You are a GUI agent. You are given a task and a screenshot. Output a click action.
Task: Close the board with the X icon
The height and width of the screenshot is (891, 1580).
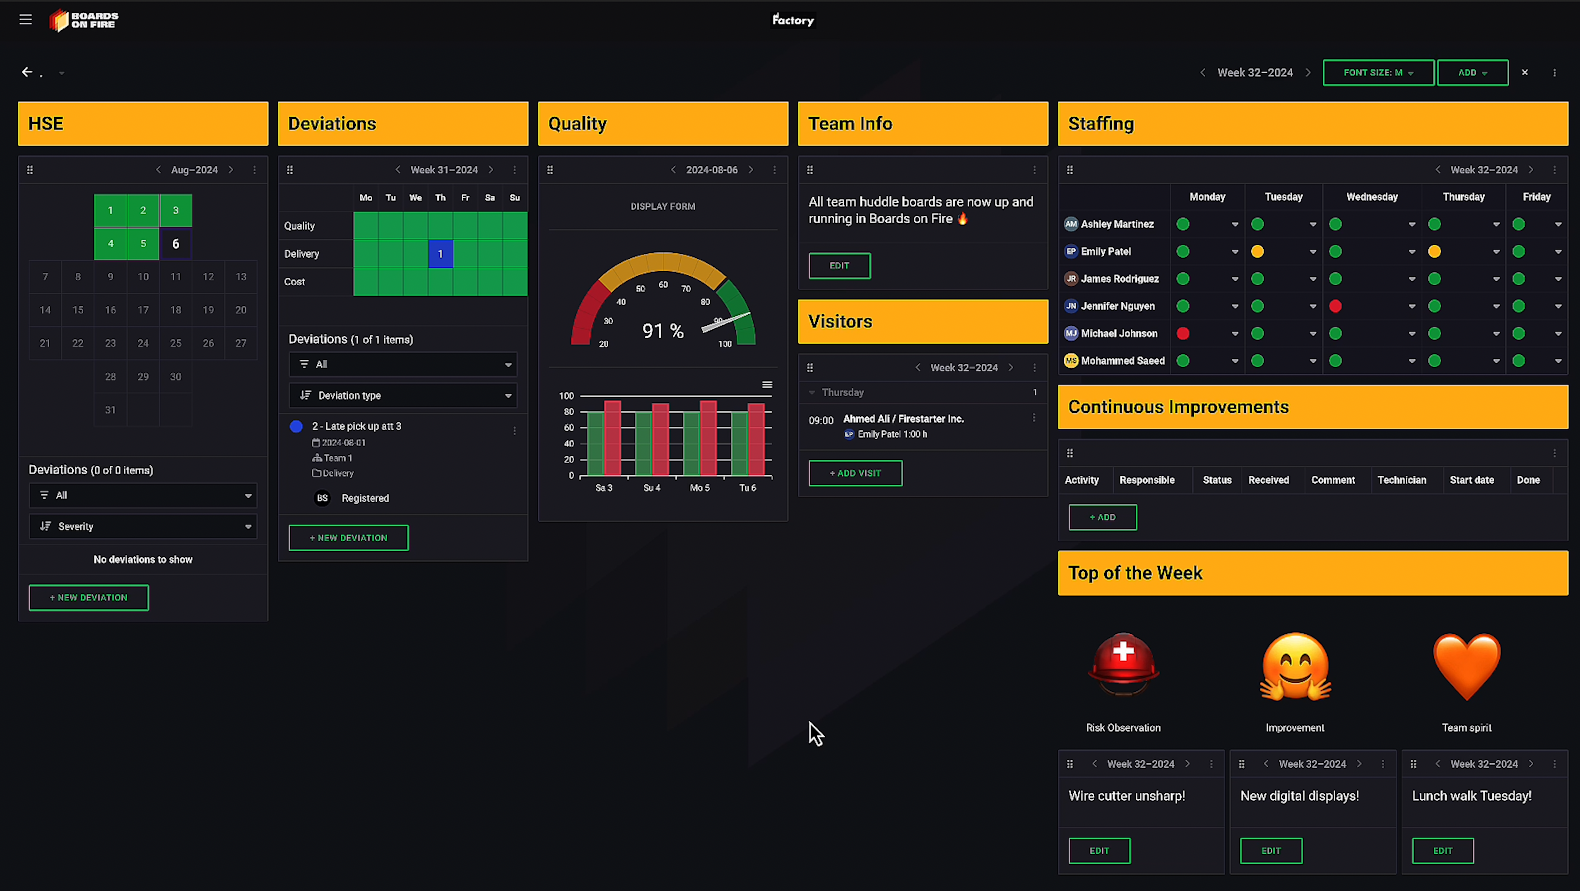[x=1525, y=73]
